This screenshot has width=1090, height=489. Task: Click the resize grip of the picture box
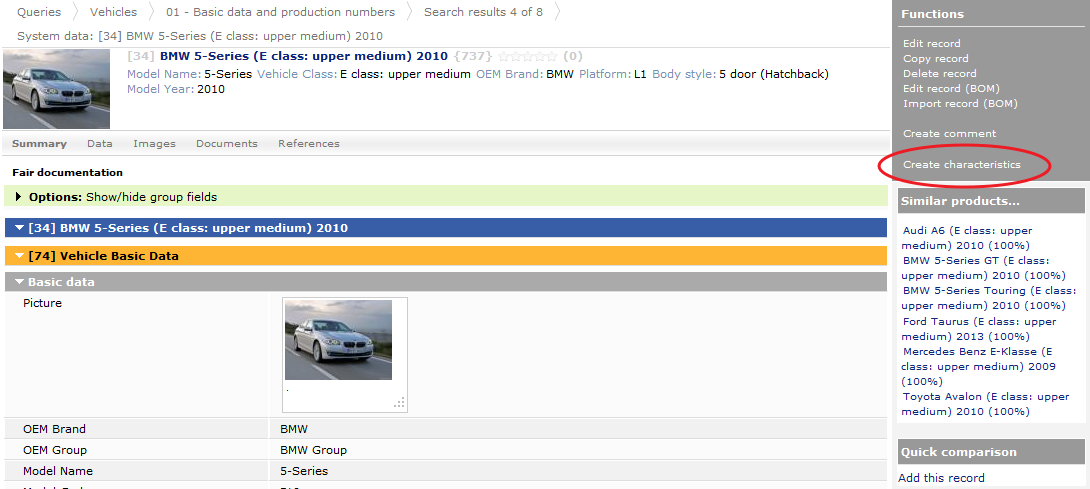400,402
